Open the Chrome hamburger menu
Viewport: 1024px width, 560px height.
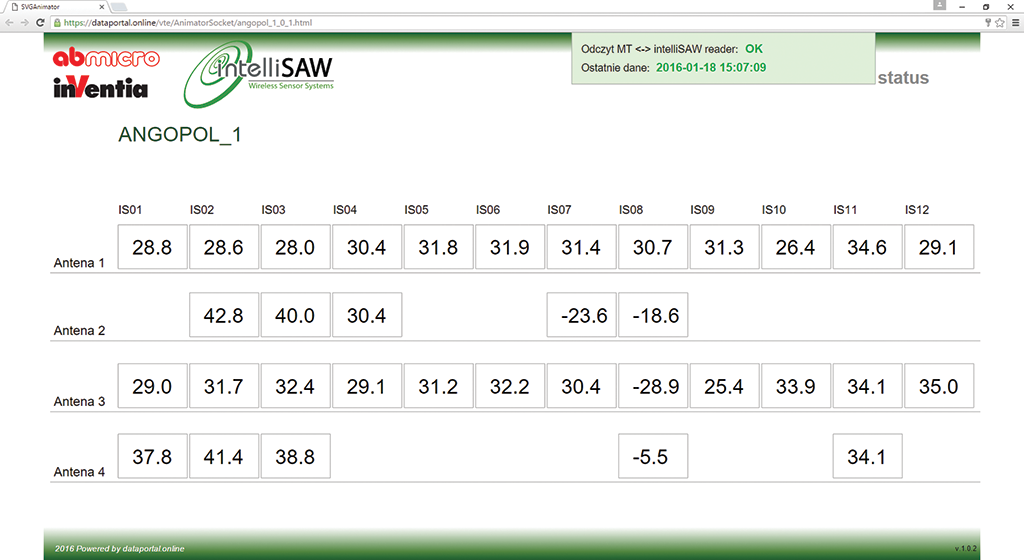tap(1014, 21)
